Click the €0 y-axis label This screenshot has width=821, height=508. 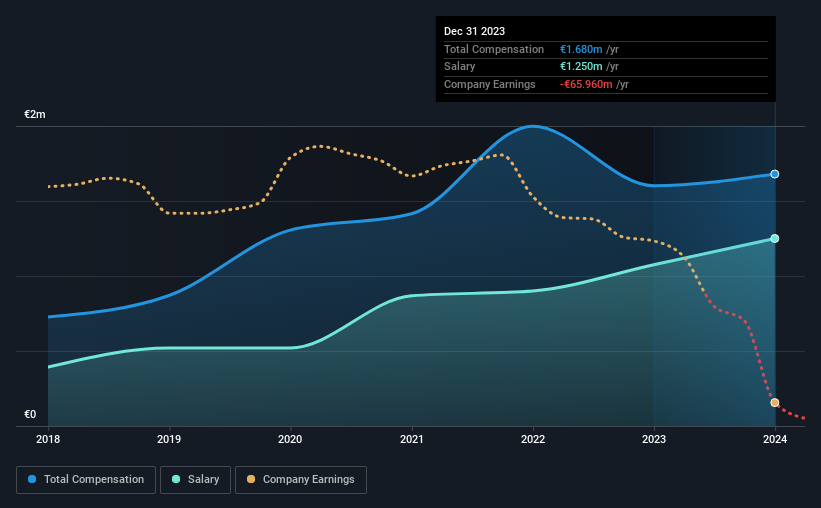pyautogui.click(x=30, y=414)
